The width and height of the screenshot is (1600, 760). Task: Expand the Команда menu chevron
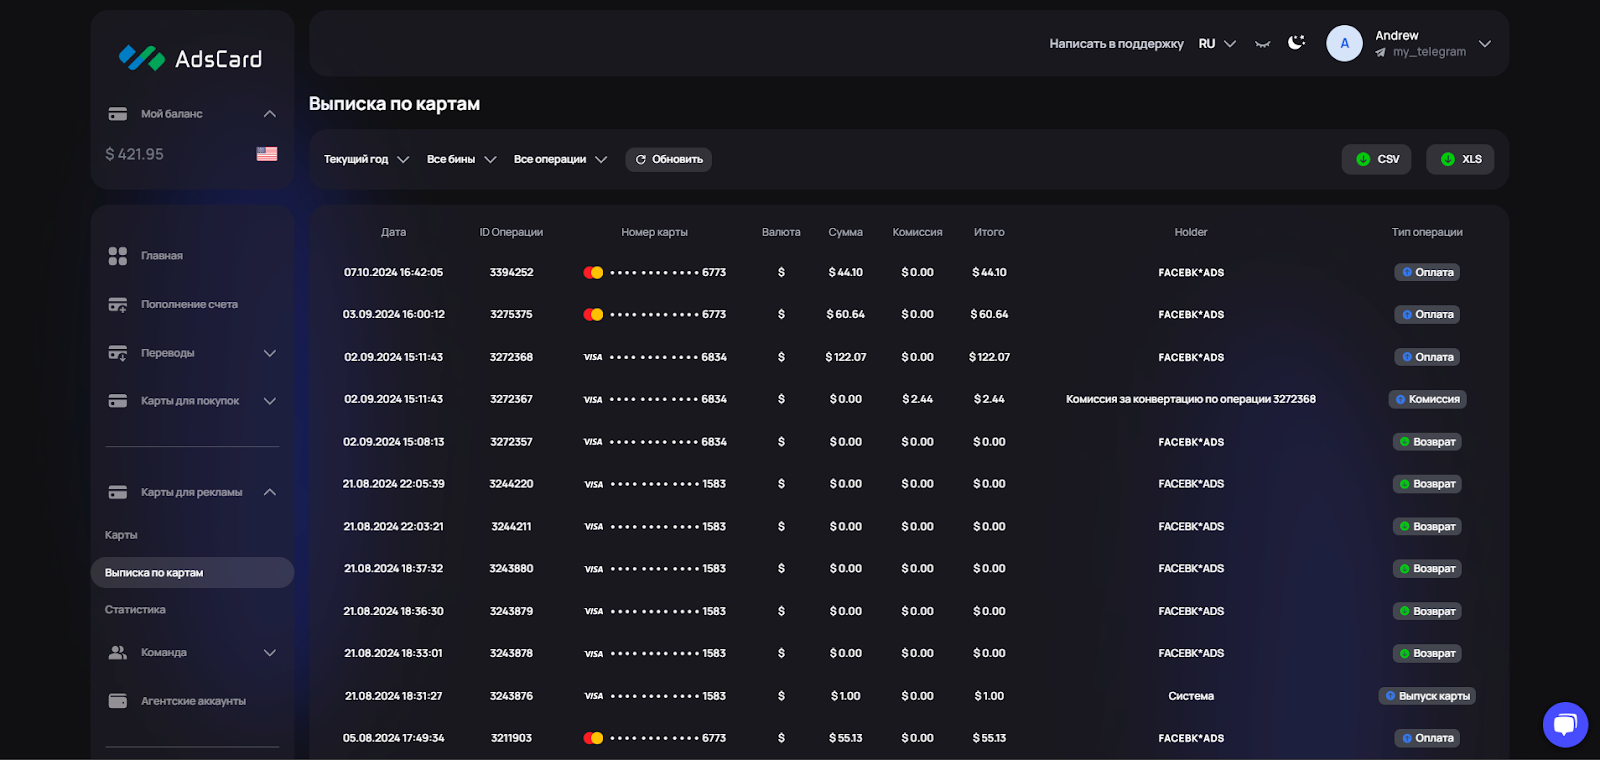point(269,653)
